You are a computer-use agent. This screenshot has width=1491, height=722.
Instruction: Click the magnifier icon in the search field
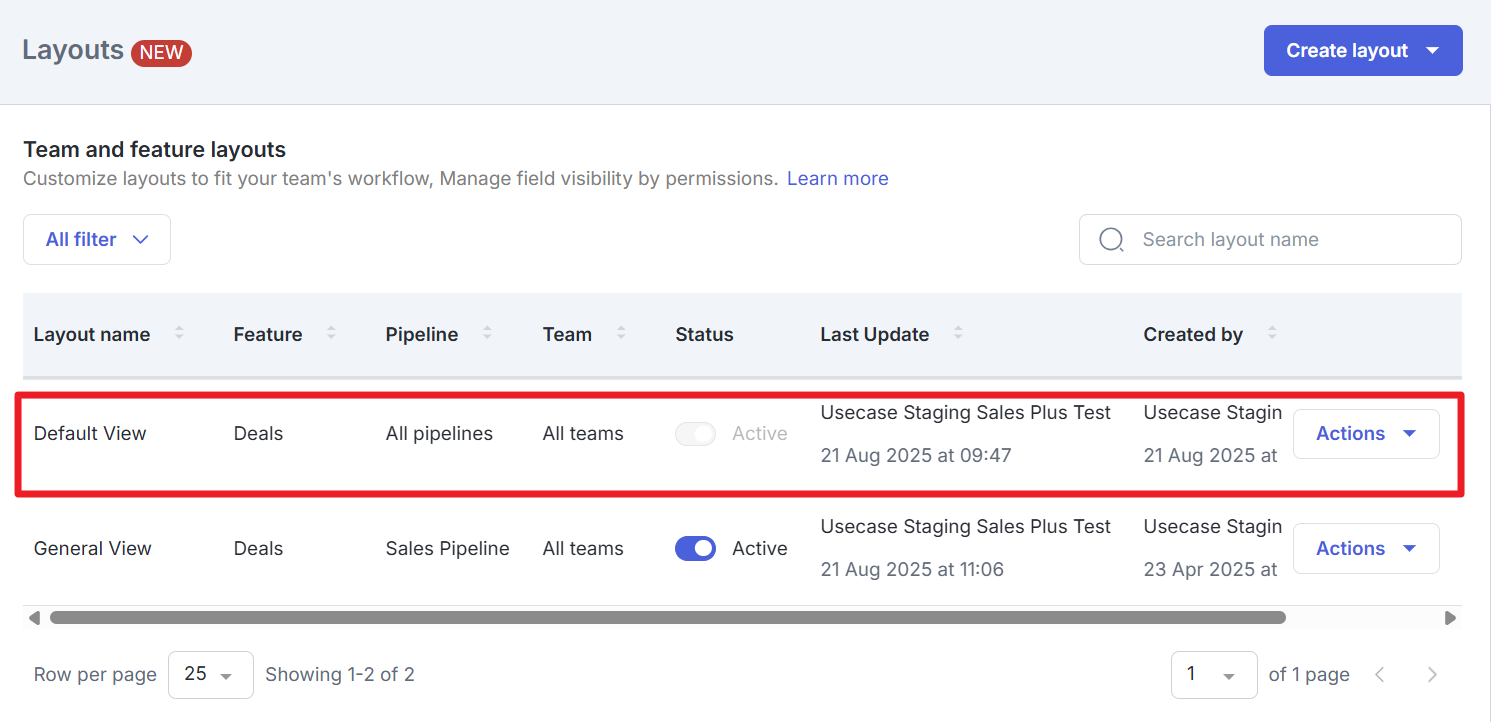[x=1111, y=239]
